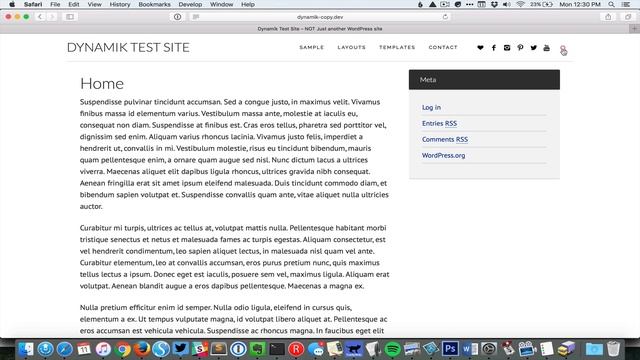This screenshot has width=640, height=360.
Task: Open the Bookmarks menu
Action: [x=154, y=4]
